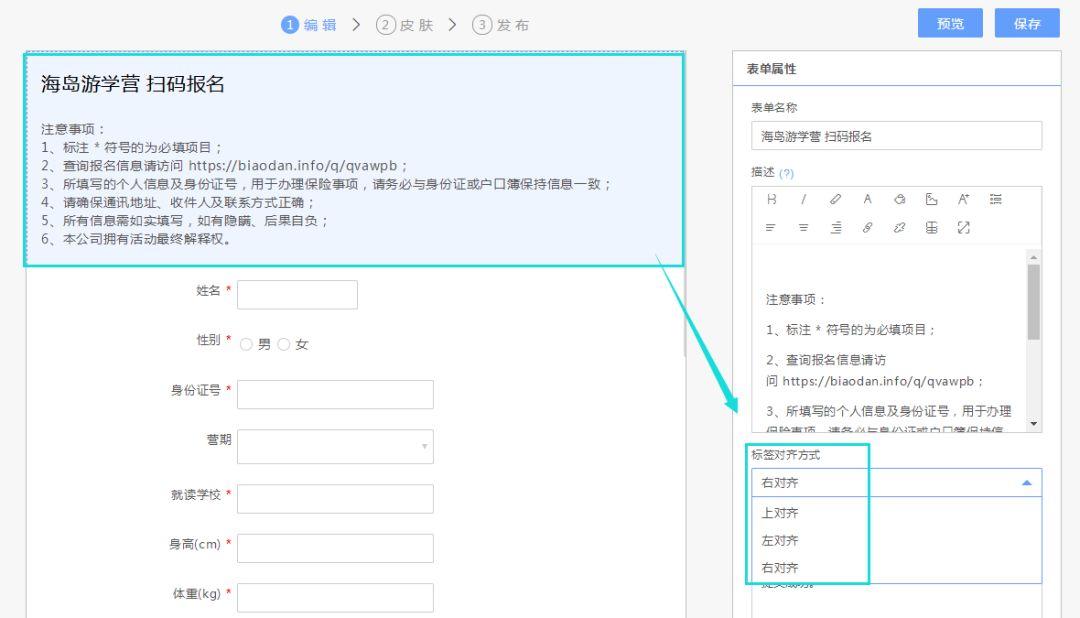Viewport: 1080px width, 618px height.
Task: Expand the description editor to fullscreen
Action: click(963, 227)
